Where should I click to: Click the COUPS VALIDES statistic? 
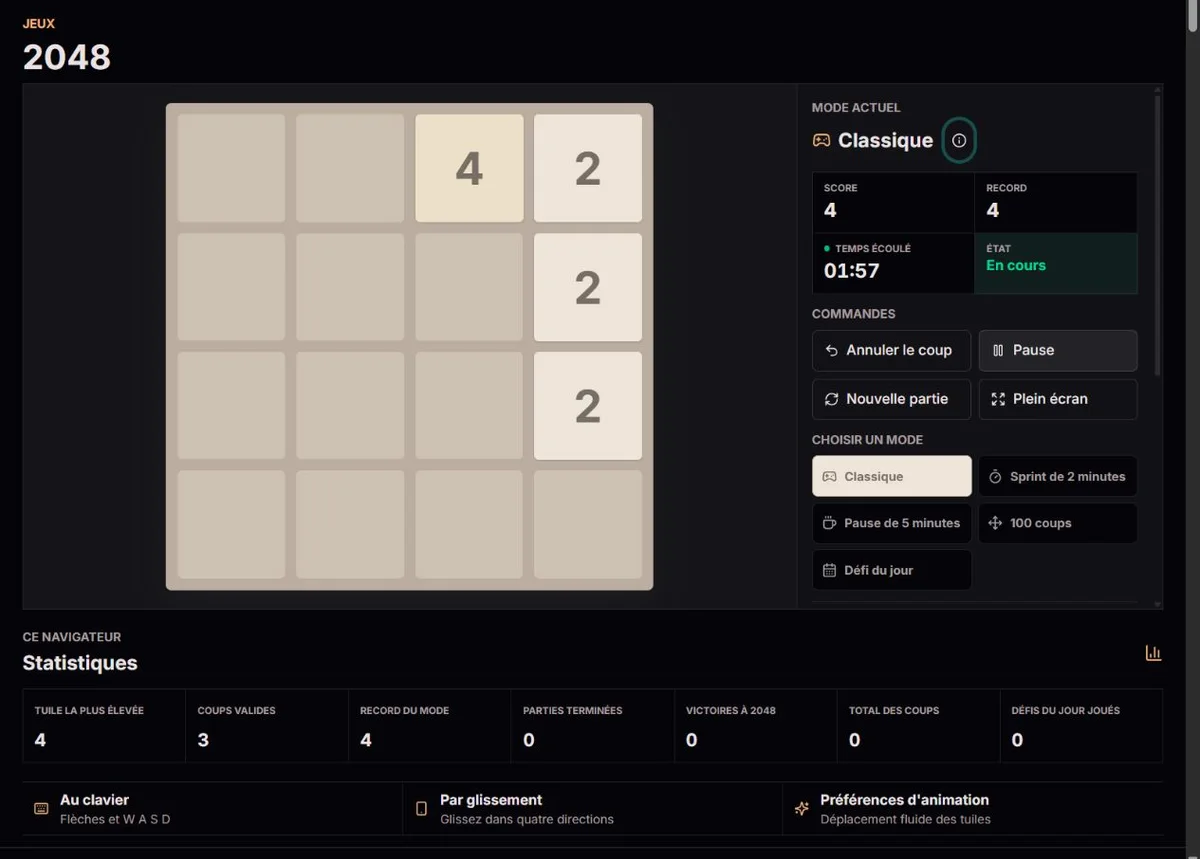[x=267, y=726]
